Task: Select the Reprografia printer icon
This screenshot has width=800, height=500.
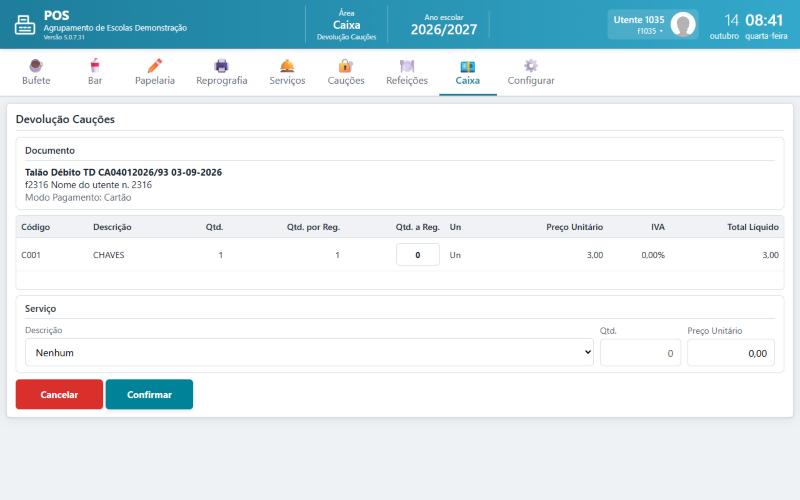Action: 221,65
